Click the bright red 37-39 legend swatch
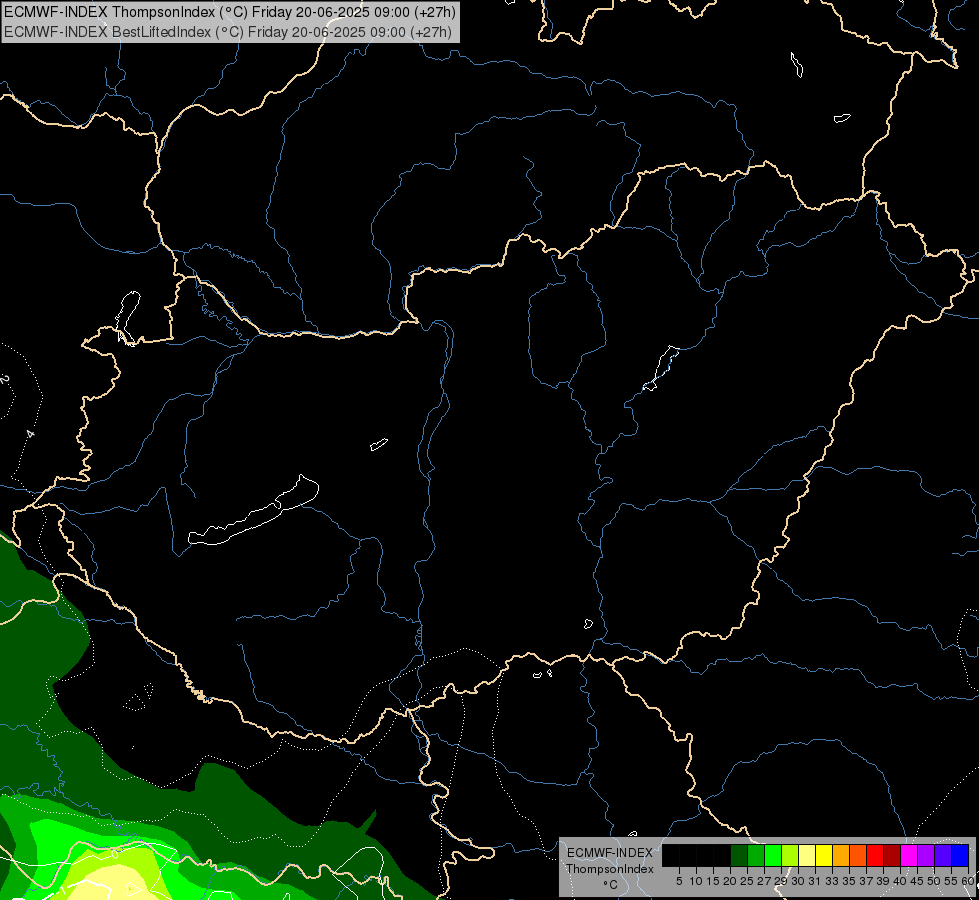Viewport: 979px width, 900px height. pos(875,856)
